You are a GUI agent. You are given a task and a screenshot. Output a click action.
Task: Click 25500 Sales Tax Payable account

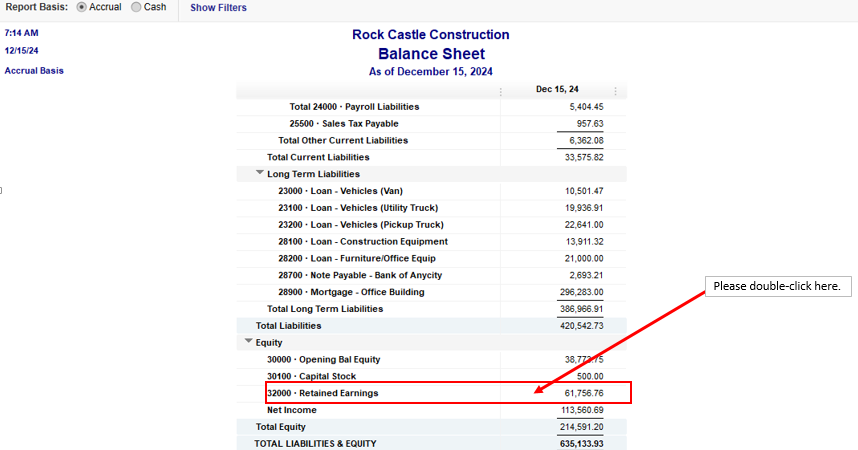(344, 124)
